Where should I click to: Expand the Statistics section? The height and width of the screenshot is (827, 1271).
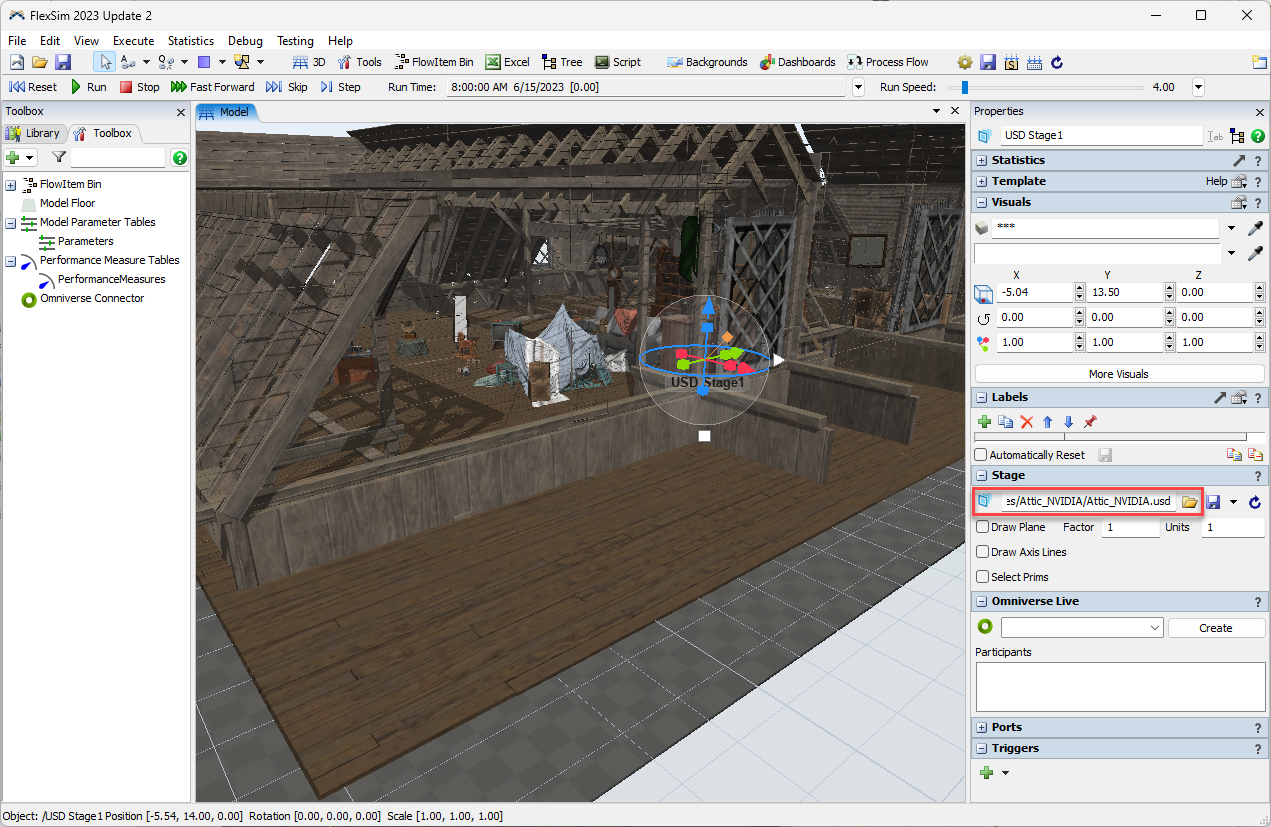click(x=982, y=160)
